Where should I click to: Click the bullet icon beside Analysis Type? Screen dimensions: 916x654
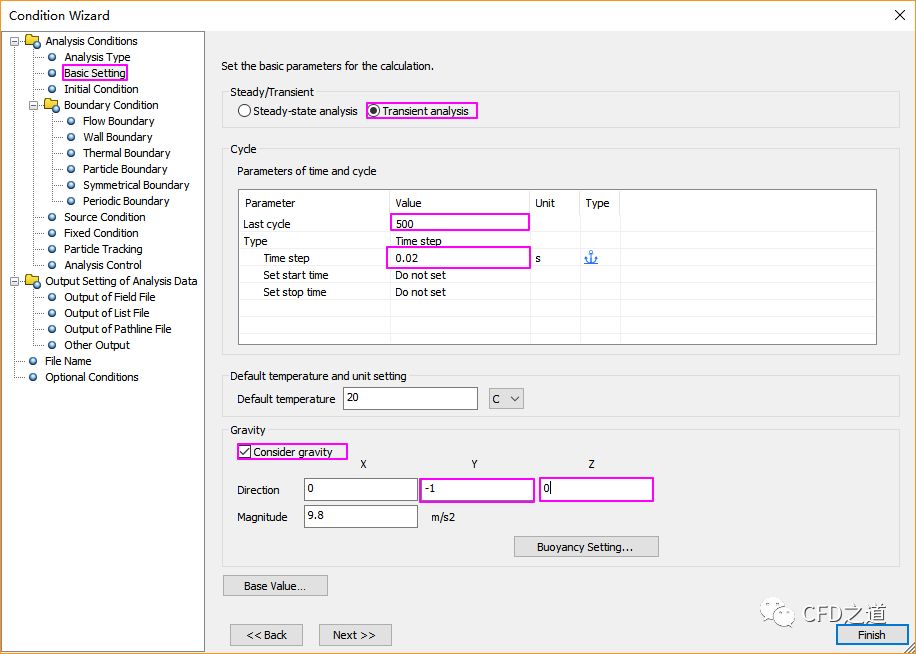(x=52, y=57)
